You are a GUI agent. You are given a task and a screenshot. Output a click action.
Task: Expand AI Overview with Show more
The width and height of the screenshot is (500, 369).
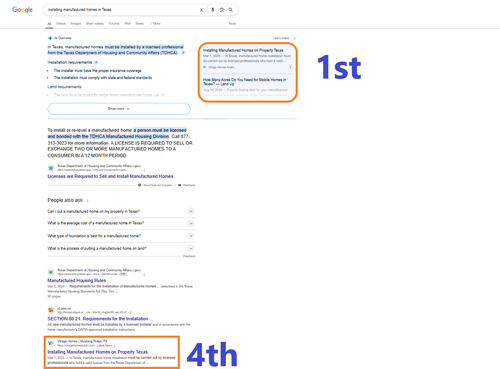point(119,109)
